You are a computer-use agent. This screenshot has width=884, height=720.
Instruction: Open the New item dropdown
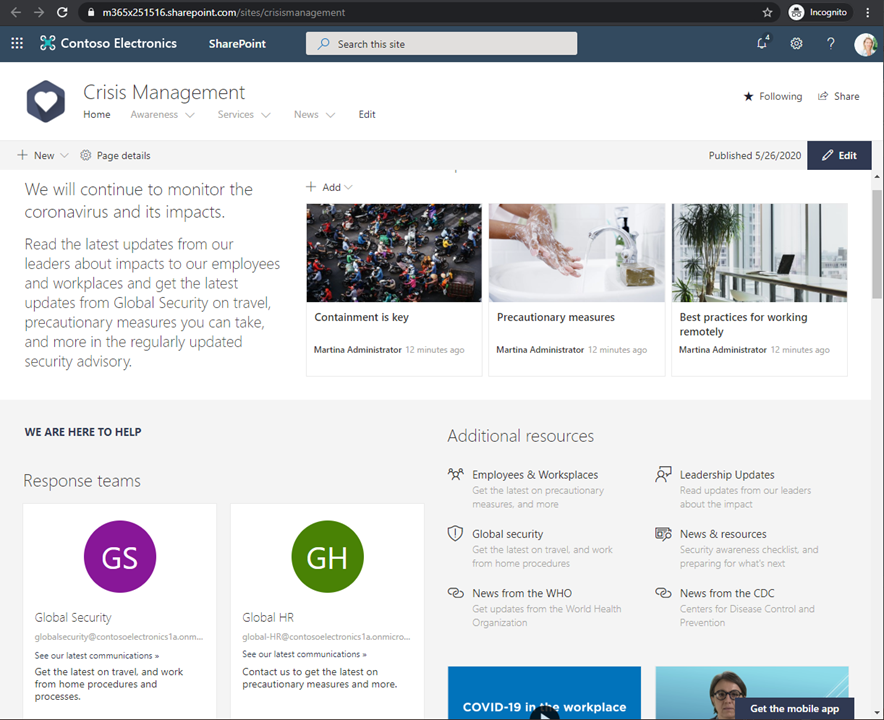click(43, 155)
